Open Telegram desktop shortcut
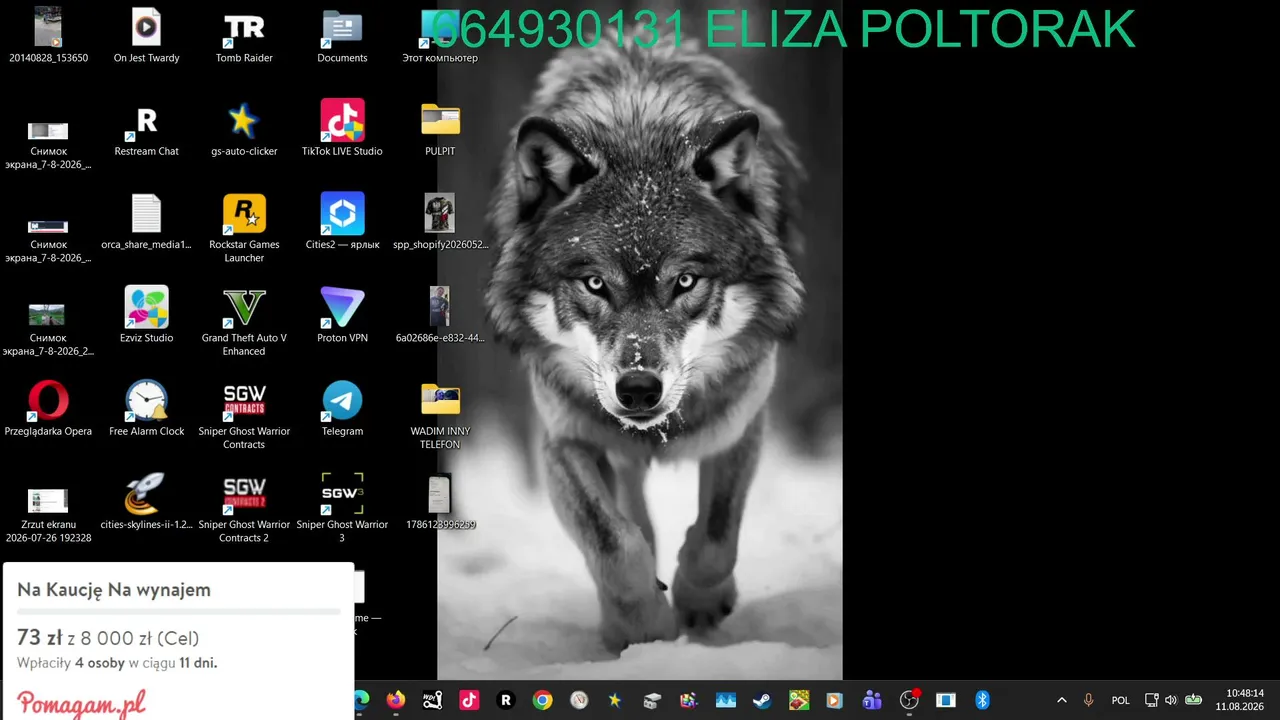Screen dimensions: 1280x720 point(342,410)
